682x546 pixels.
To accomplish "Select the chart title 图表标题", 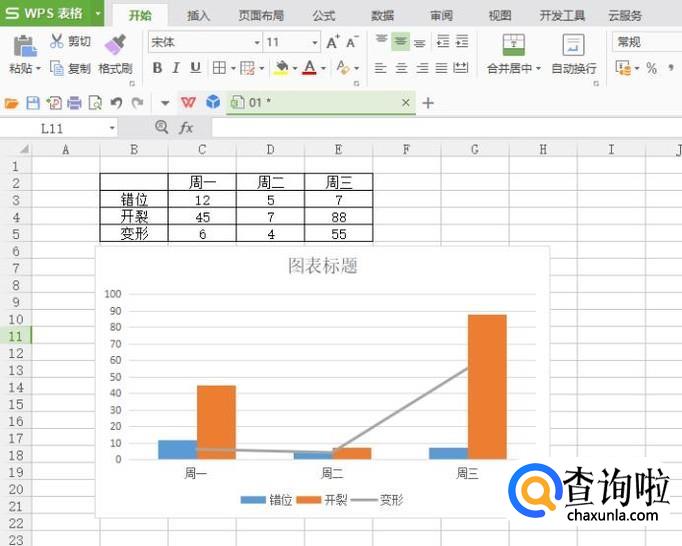I will tap(323, 265).
